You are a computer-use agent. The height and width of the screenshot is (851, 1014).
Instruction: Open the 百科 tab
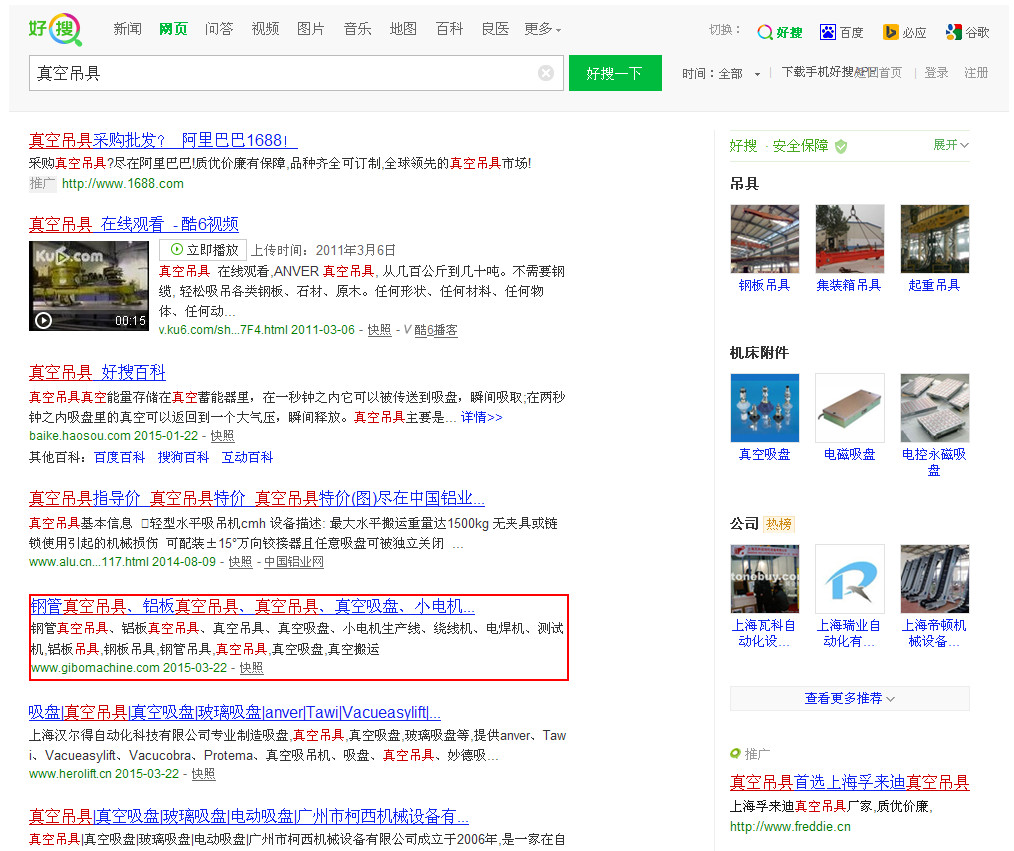(x=449, y=29)
